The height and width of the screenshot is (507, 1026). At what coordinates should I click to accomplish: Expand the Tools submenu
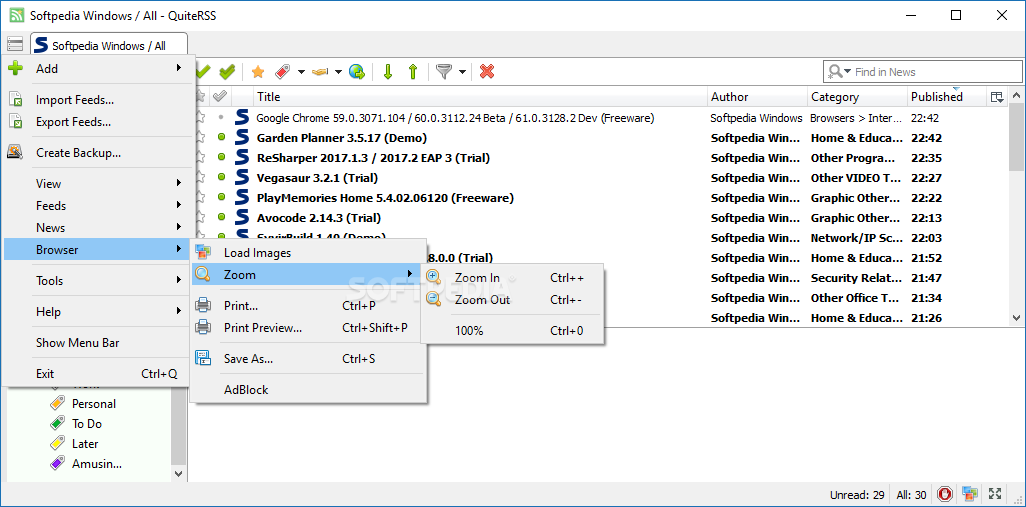tap(179, 281)
